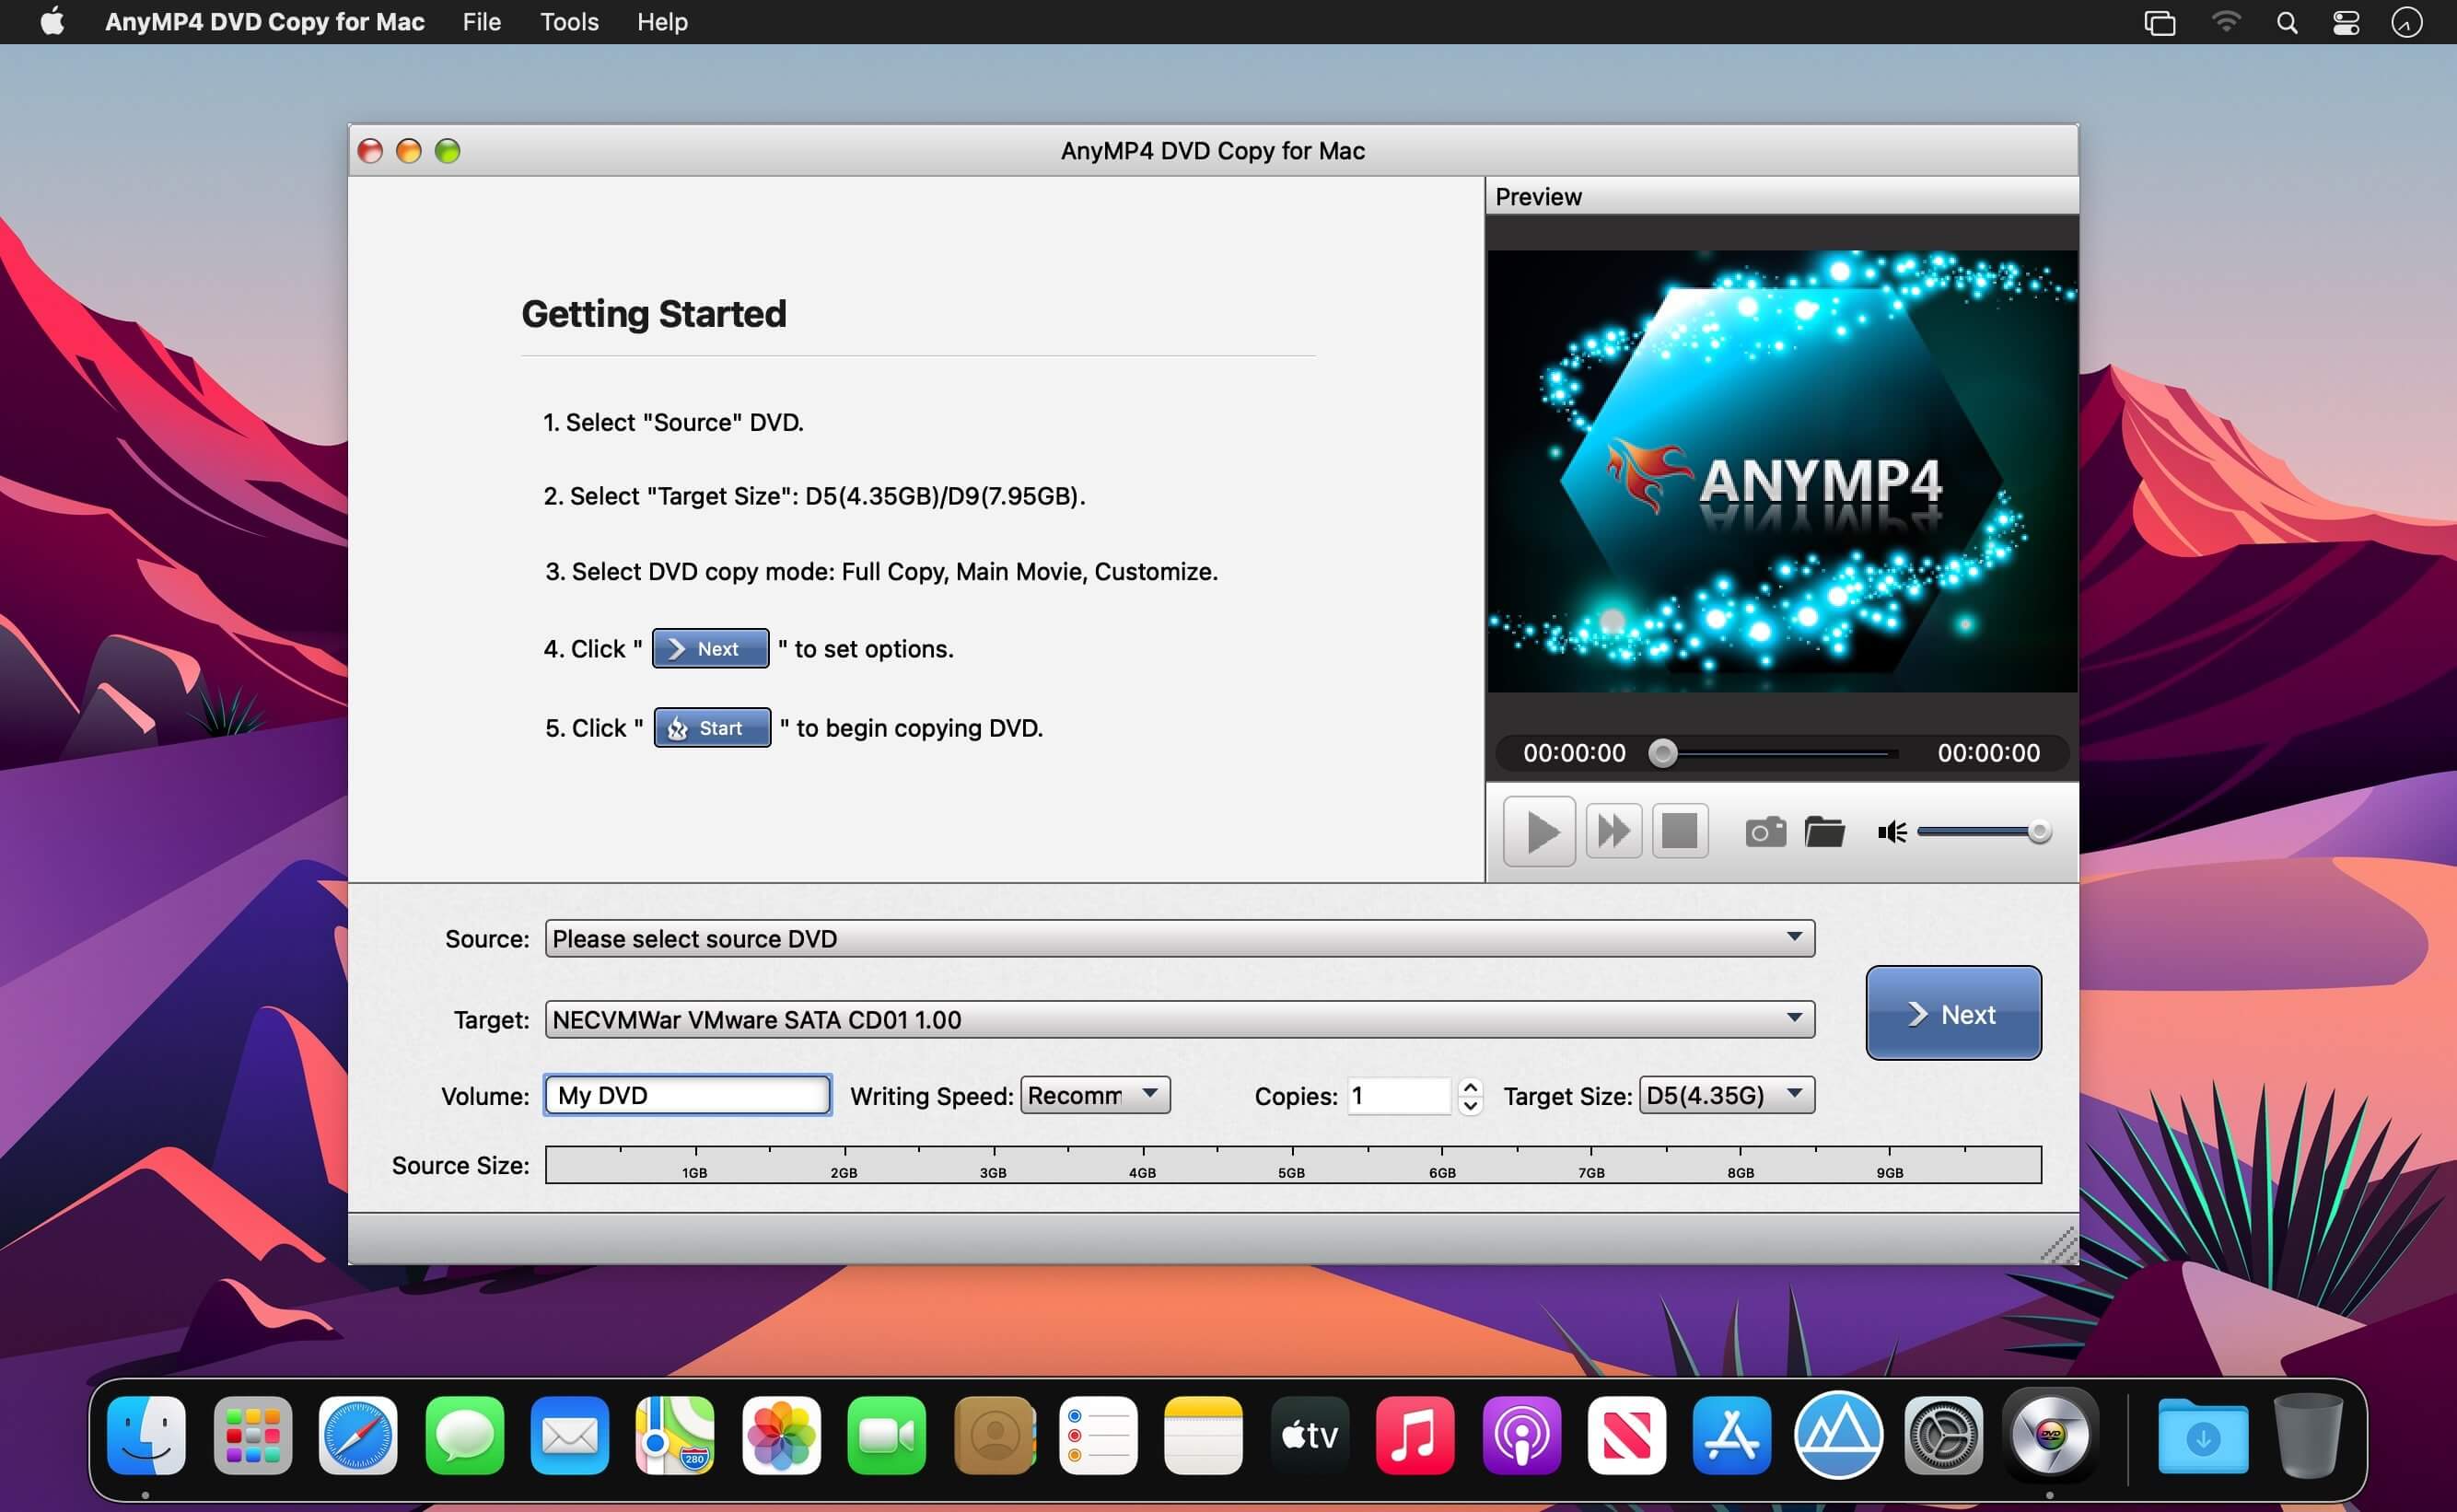This screenshot has height=1512, width=2457.
Task: Open snapshot folder icon
Action: (x=1824, y=832)
